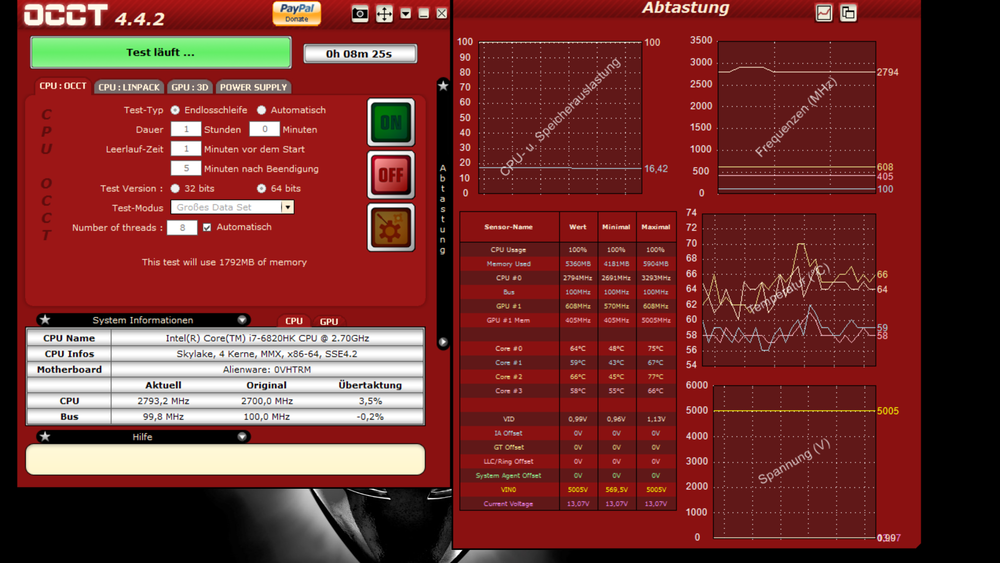Select the Automatisch test type radio
Image resolution: width=1000 pixels, height=563 pixels.
[x=262, y=110]
